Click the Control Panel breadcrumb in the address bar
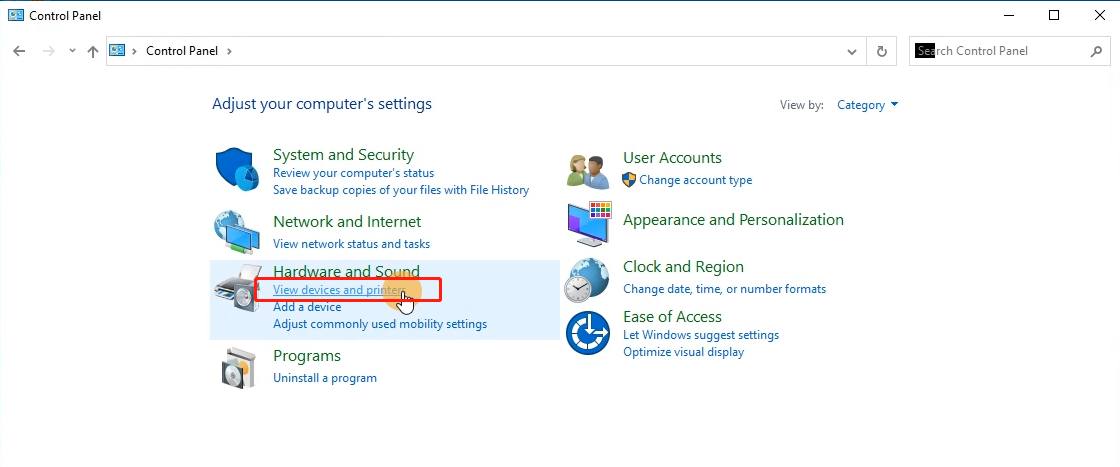Viewport: 1120px width, 467px height. 182,51
